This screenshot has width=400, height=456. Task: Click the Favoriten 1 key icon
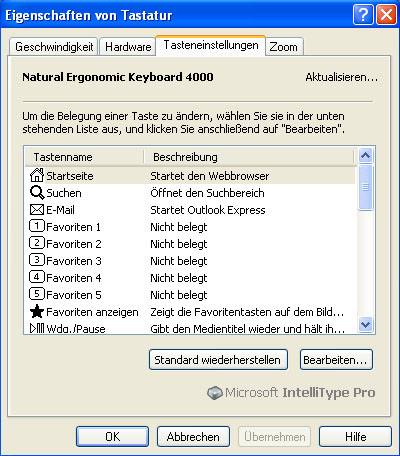coord(37,226)
